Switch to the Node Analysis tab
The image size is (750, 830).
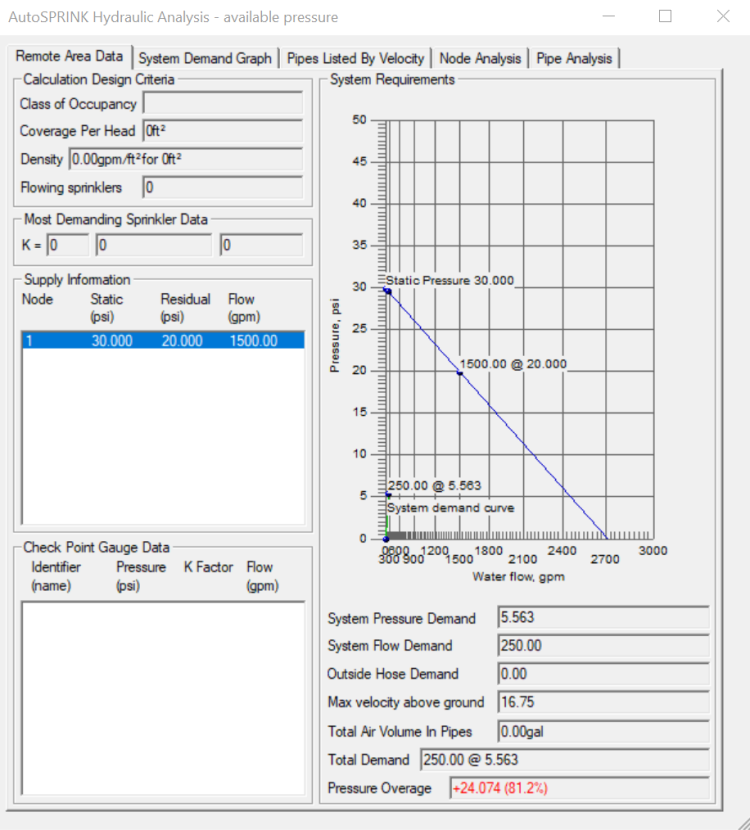tap(480, 58)
